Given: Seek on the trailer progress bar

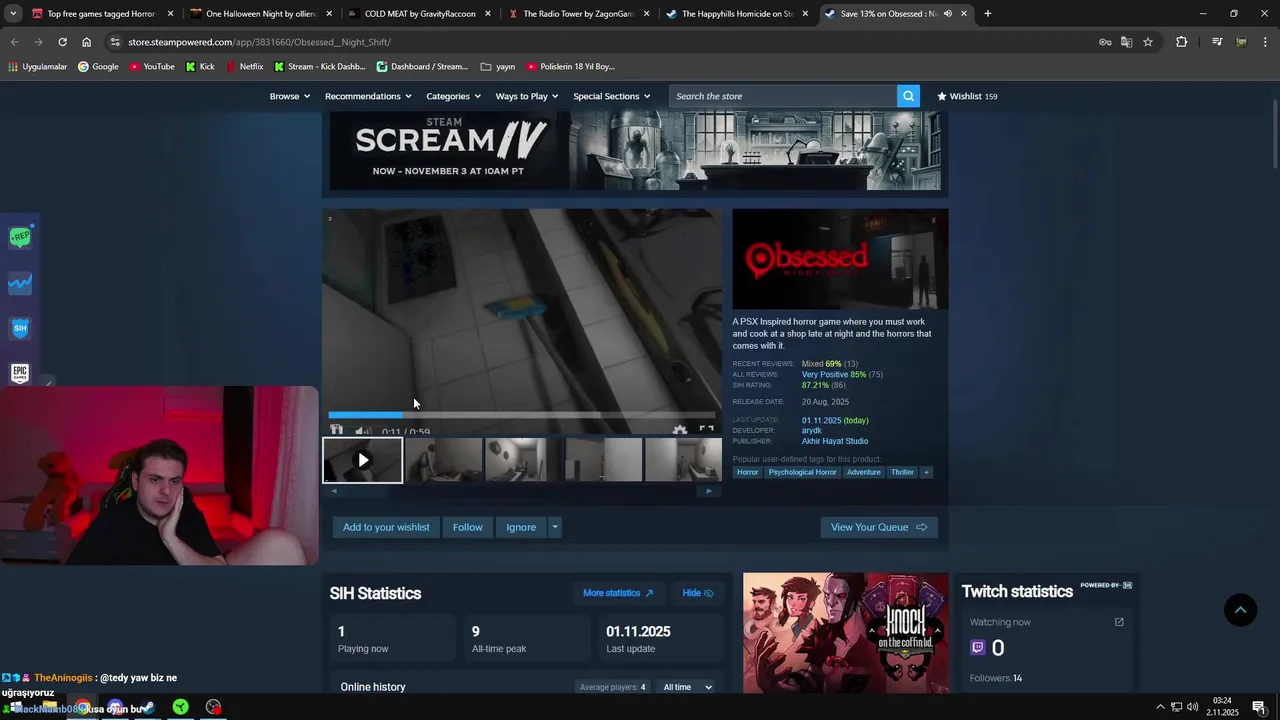Looking at the screenshot, I should tap(522, 414).
